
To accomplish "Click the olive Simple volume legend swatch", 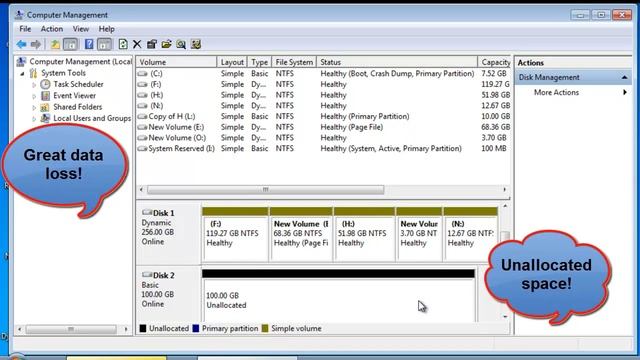I will 265,328.
